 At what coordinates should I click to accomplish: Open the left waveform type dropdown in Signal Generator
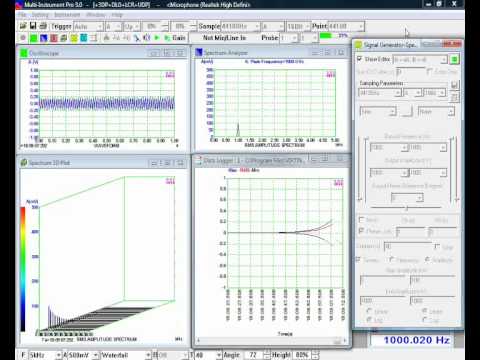[x=378, y=112]
